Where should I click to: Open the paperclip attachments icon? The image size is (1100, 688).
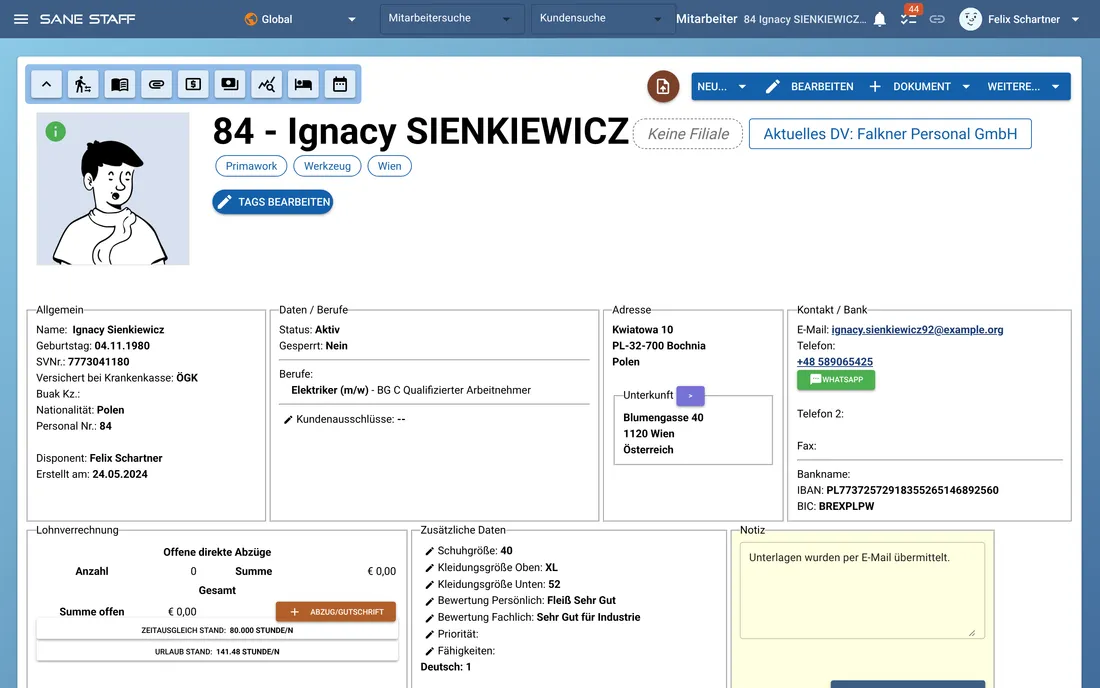(x=156, y=84)
